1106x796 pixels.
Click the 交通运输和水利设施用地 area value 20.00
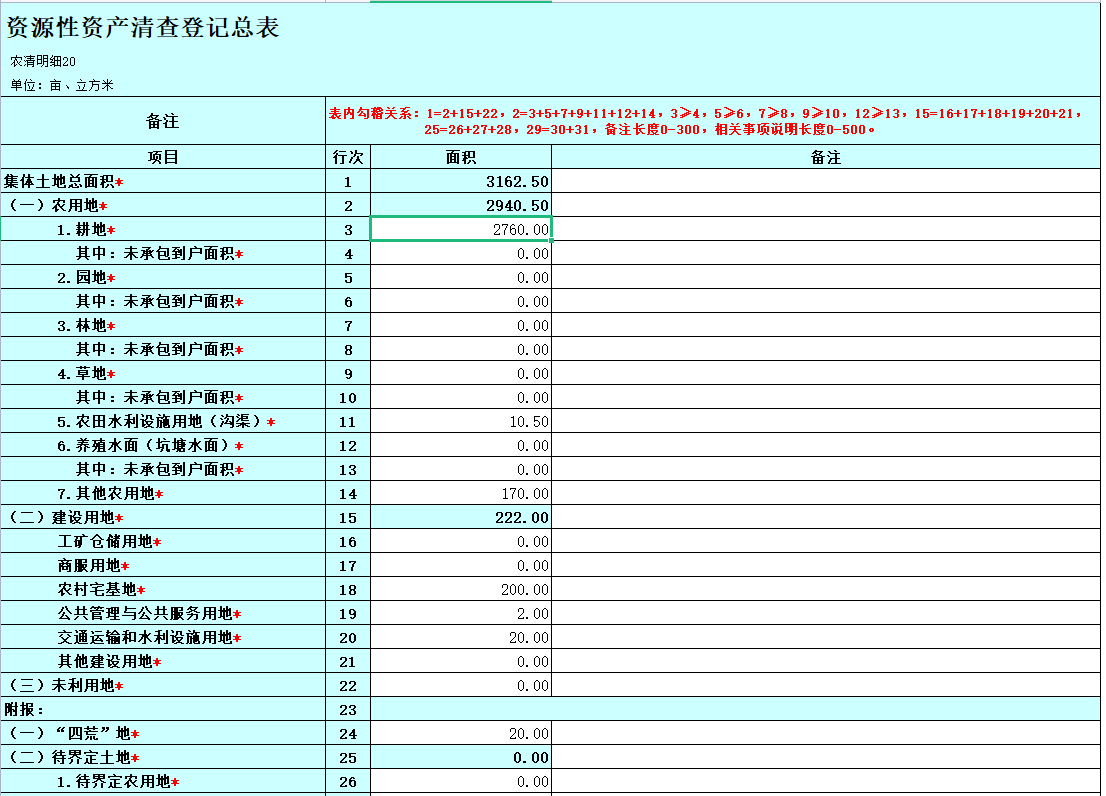[x=528, y=637]
